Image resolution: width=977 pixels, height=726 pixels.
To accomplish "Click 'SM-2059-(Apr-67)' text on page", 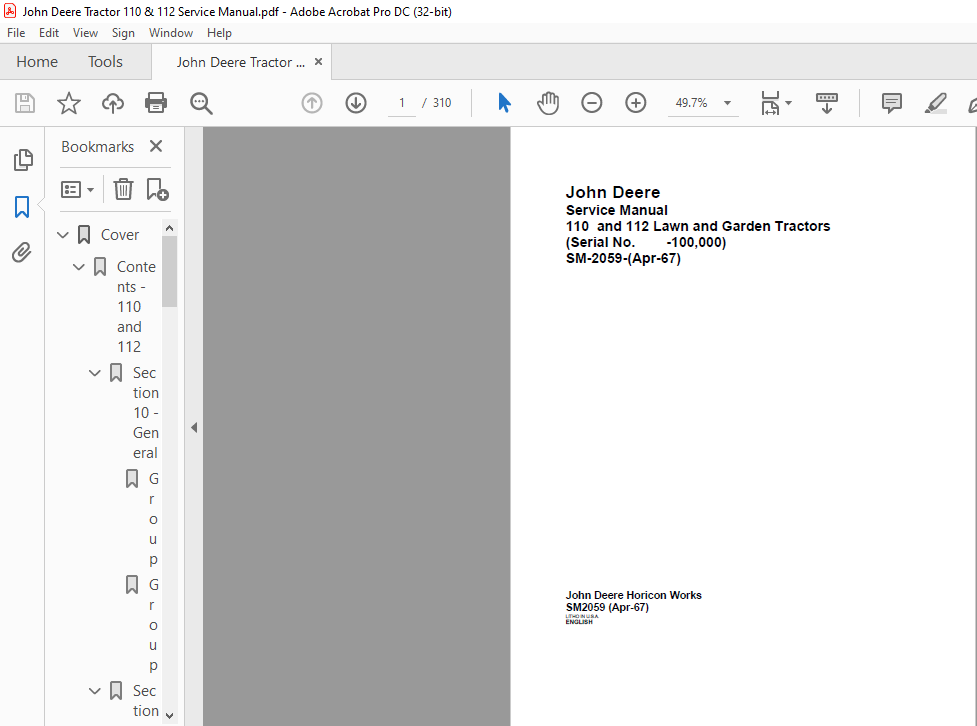I will click(x=623, y=259).
